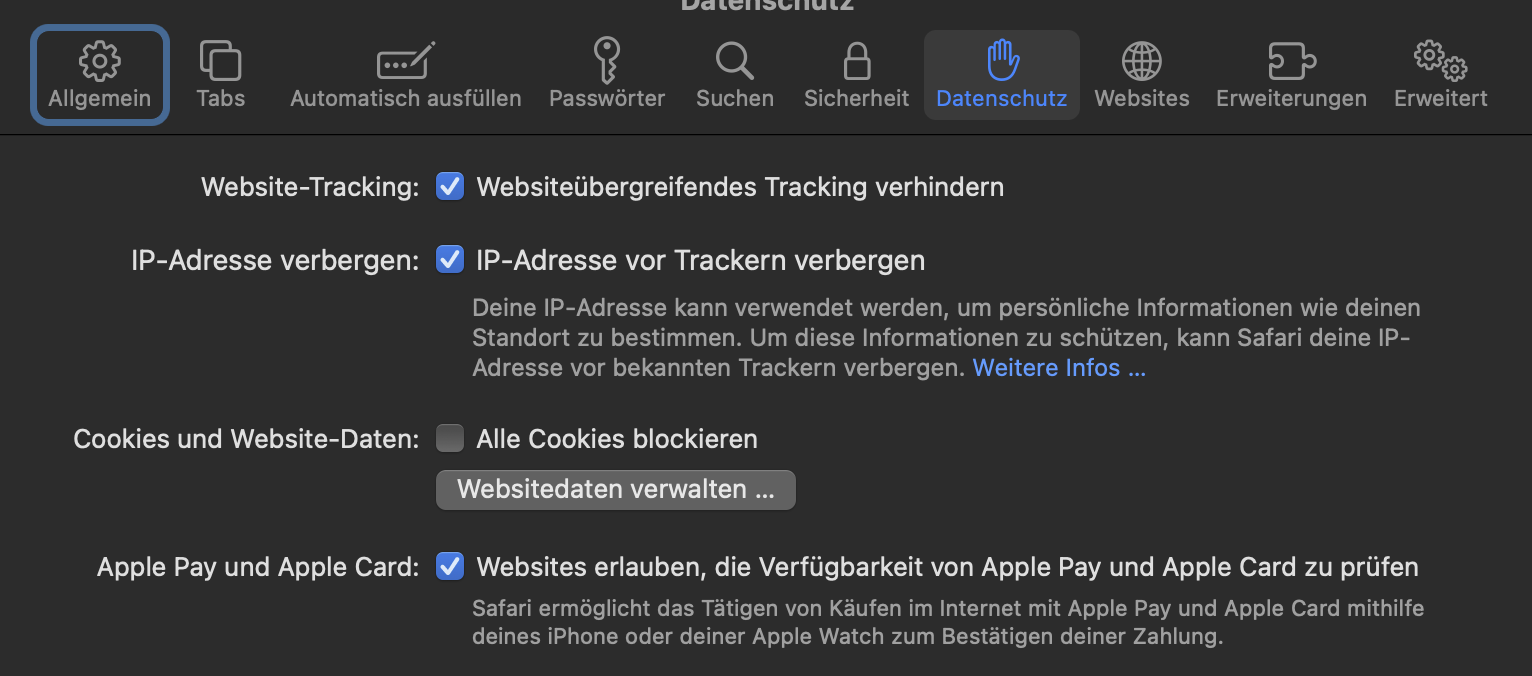The height and width of the screenshot is (676, 1532).
Task: Select the Sicherheit padlock icon
Action: point(856,61)
